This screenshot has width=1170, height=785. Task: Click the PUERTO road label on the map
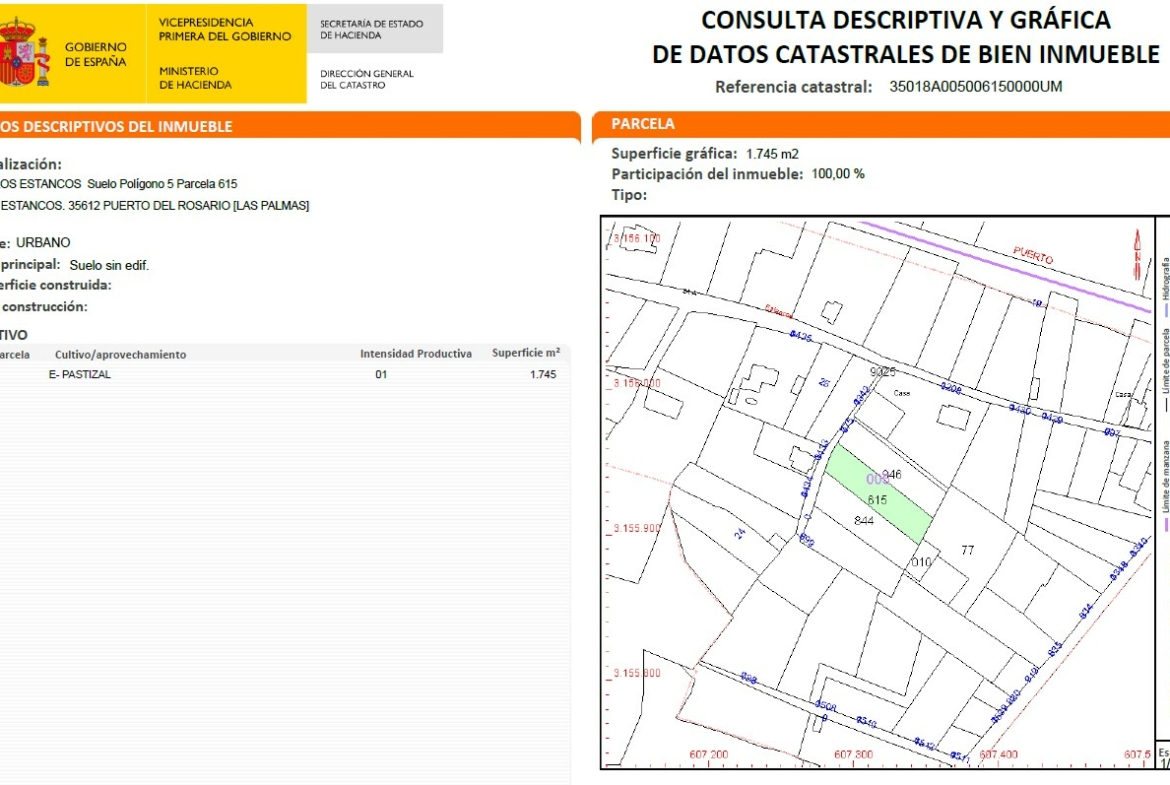pyautogui.click(x=1032, y=255)
